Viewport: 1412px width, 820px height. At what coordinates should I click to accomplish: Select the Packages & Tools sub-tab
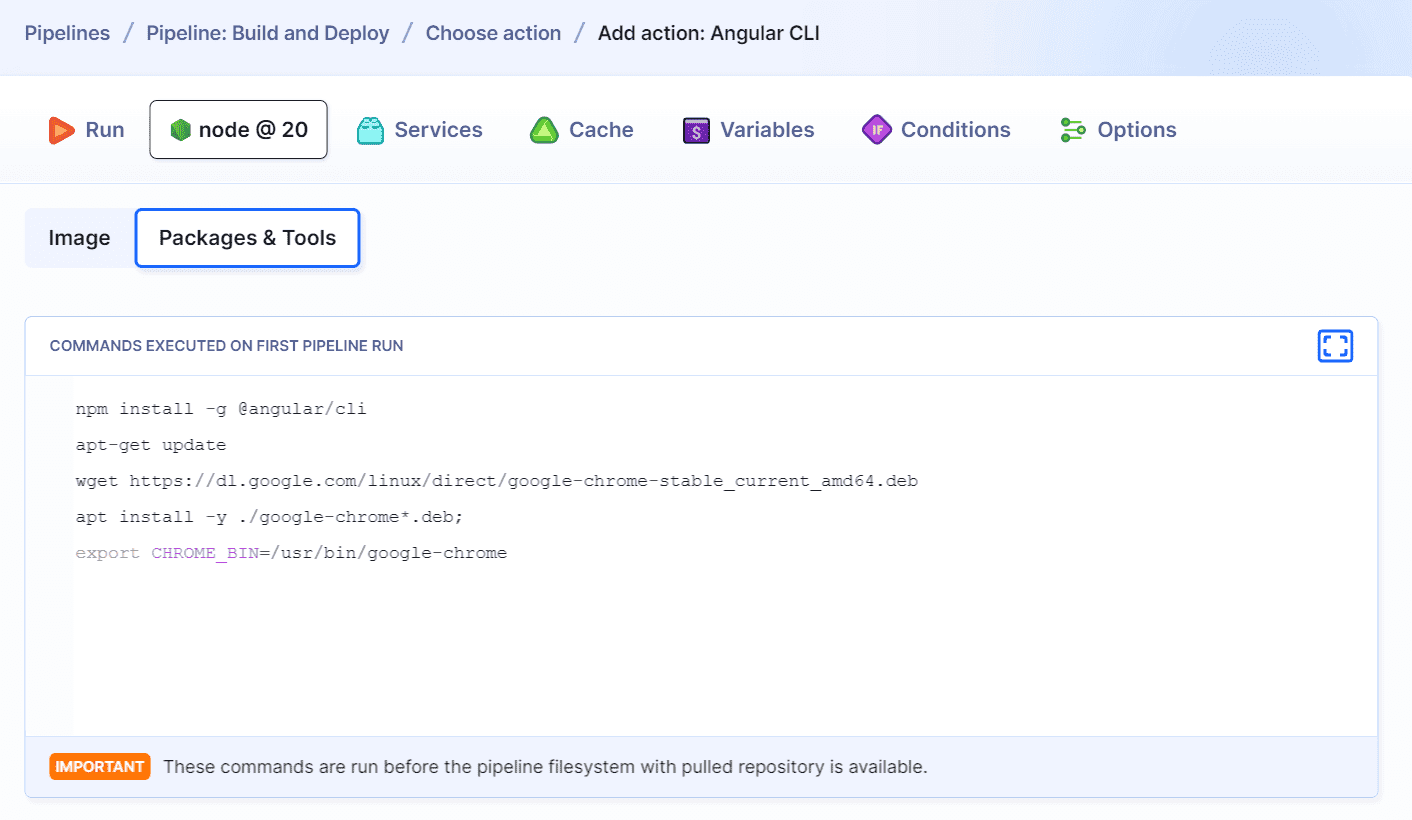tap(247, 238)
